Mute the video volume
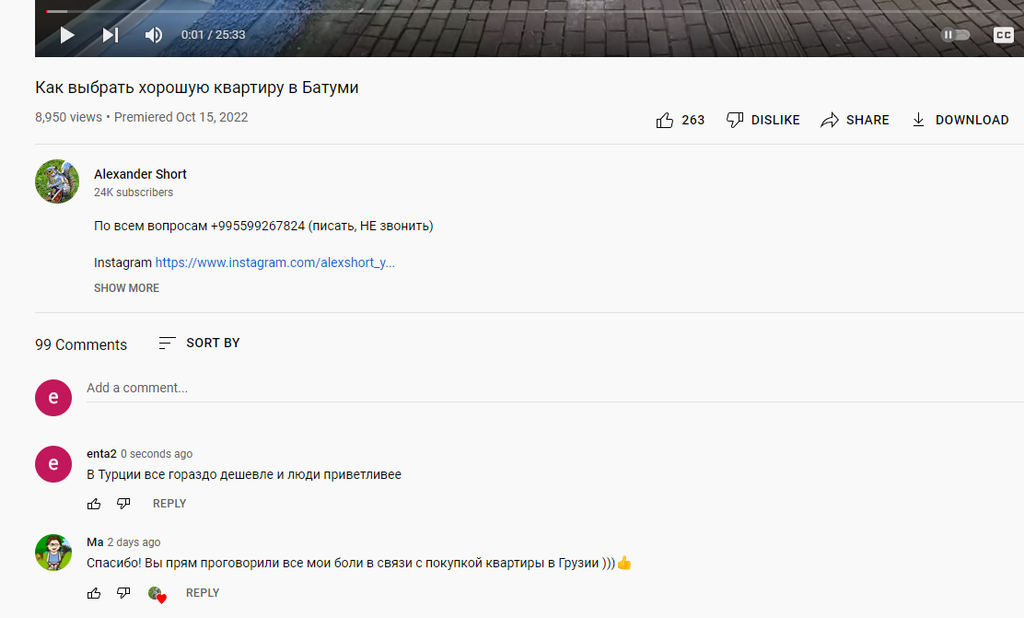 pos(153,35)
